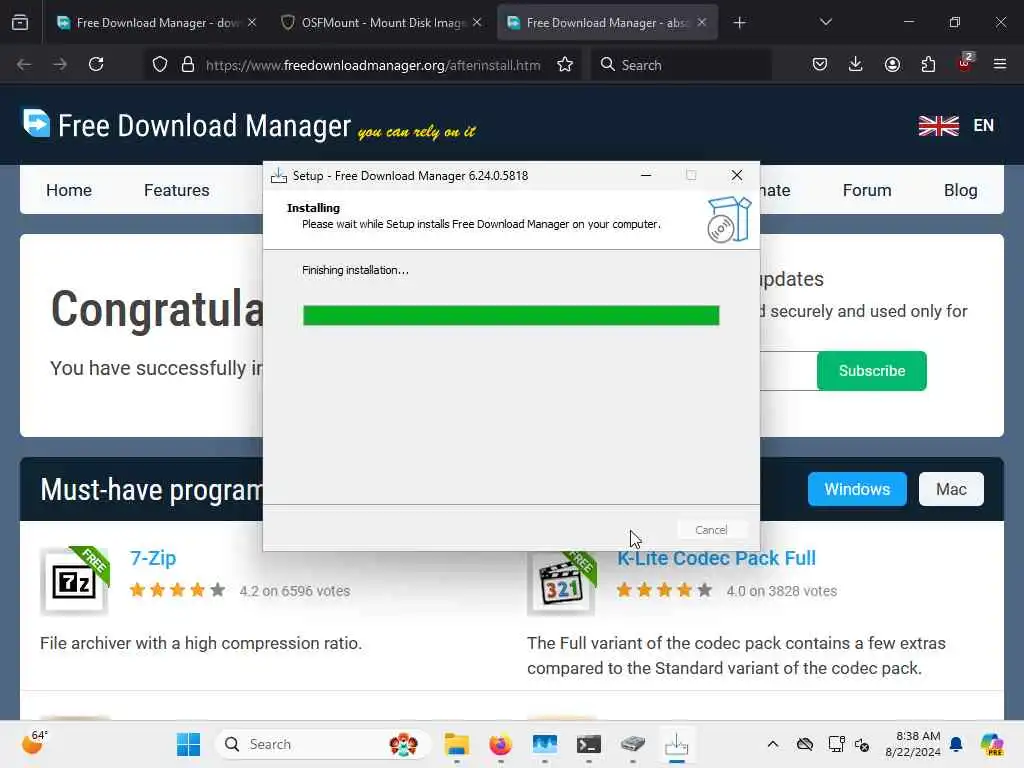This screenshot has width=1024, height=768.
Task: Open the notifications bell icon
Action: coord(956,744)
